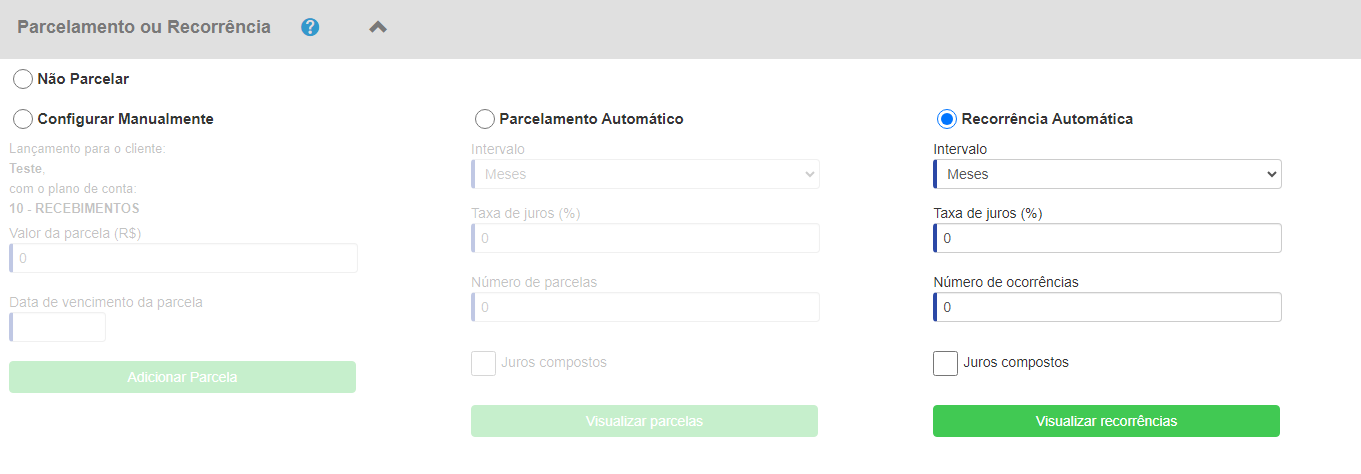This screenshot has height=474, width=1361.
Task: Select Configurar Manualmente radio button
Action: pos(23,118)
